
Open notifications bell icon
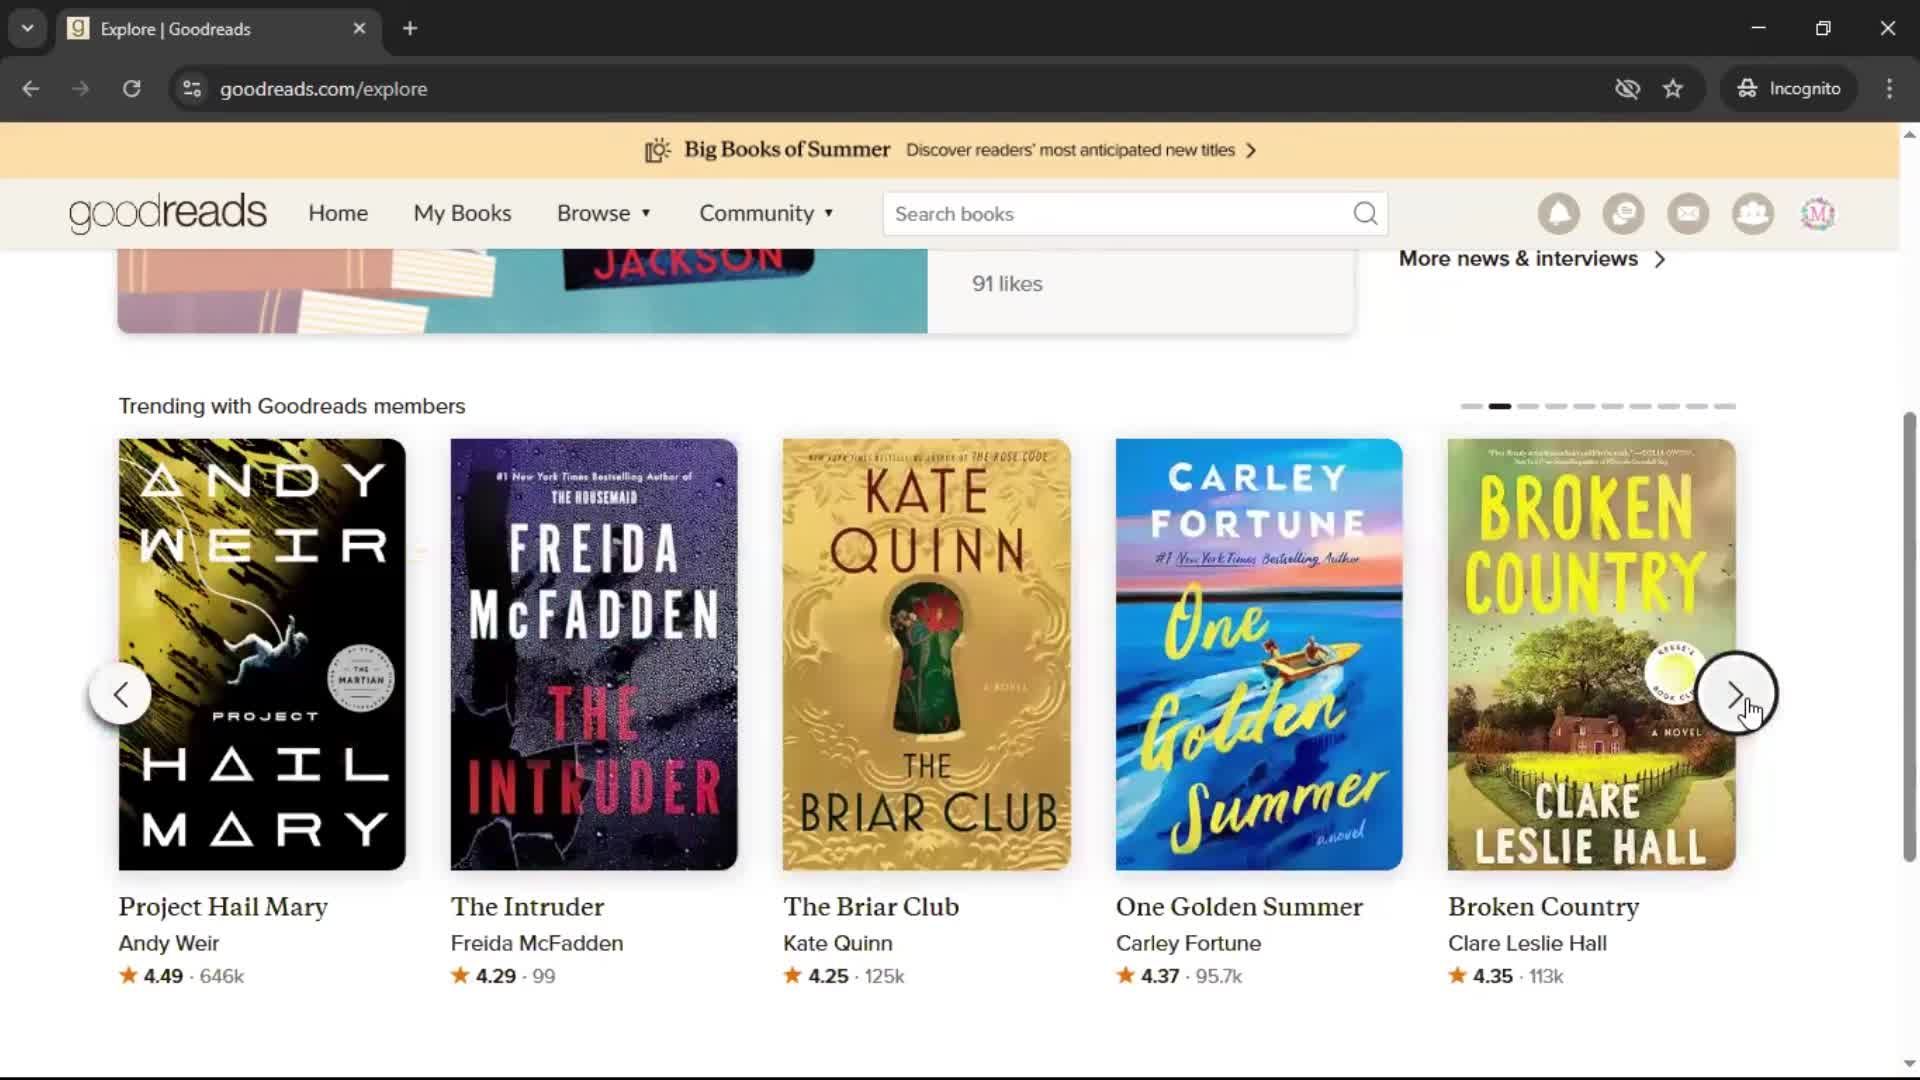pyautogui.click(x=1559, y=214)
